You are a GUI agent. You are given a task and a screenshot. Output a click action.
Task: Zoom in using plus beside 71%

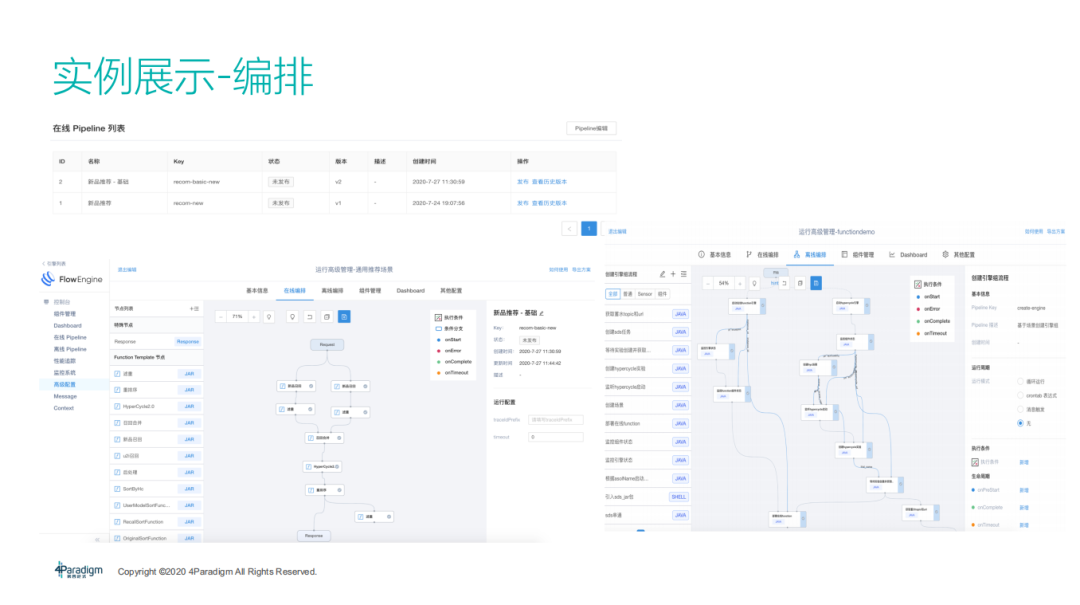[254, 317]
